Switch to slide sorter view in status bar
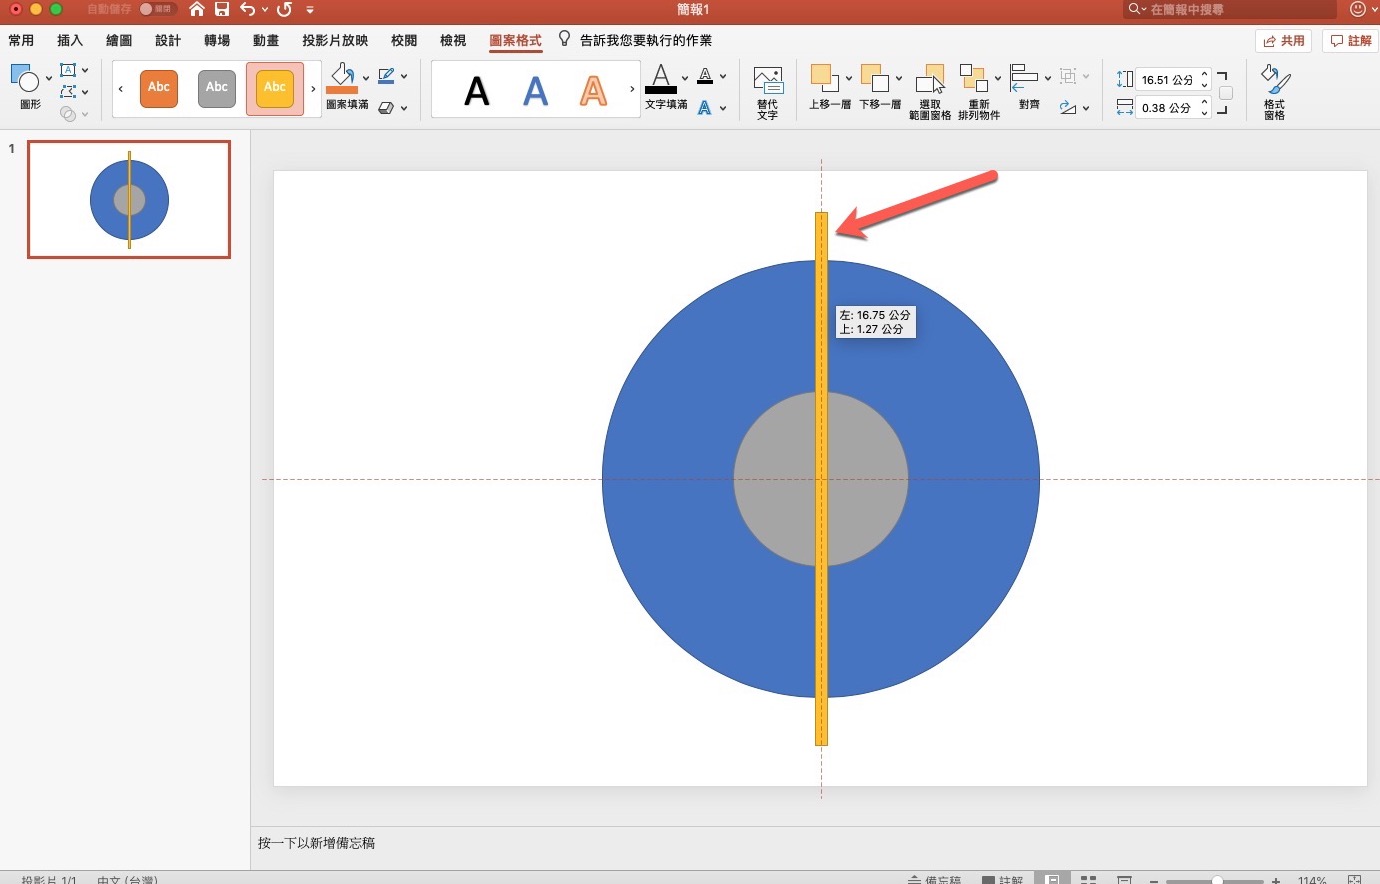The height and width of the screenshot is (884, 1380). 1088,879
